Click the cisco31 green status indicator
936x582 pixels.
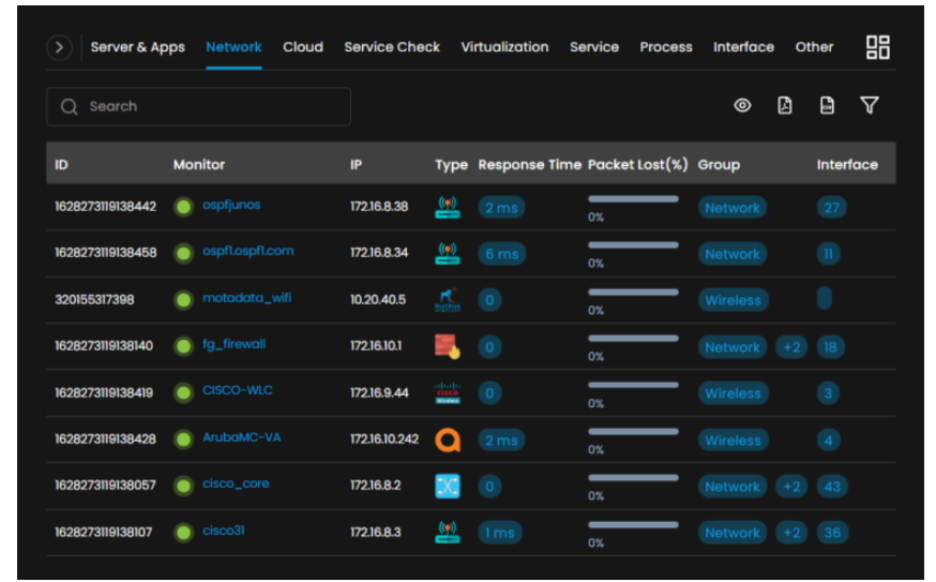[184, 532]
